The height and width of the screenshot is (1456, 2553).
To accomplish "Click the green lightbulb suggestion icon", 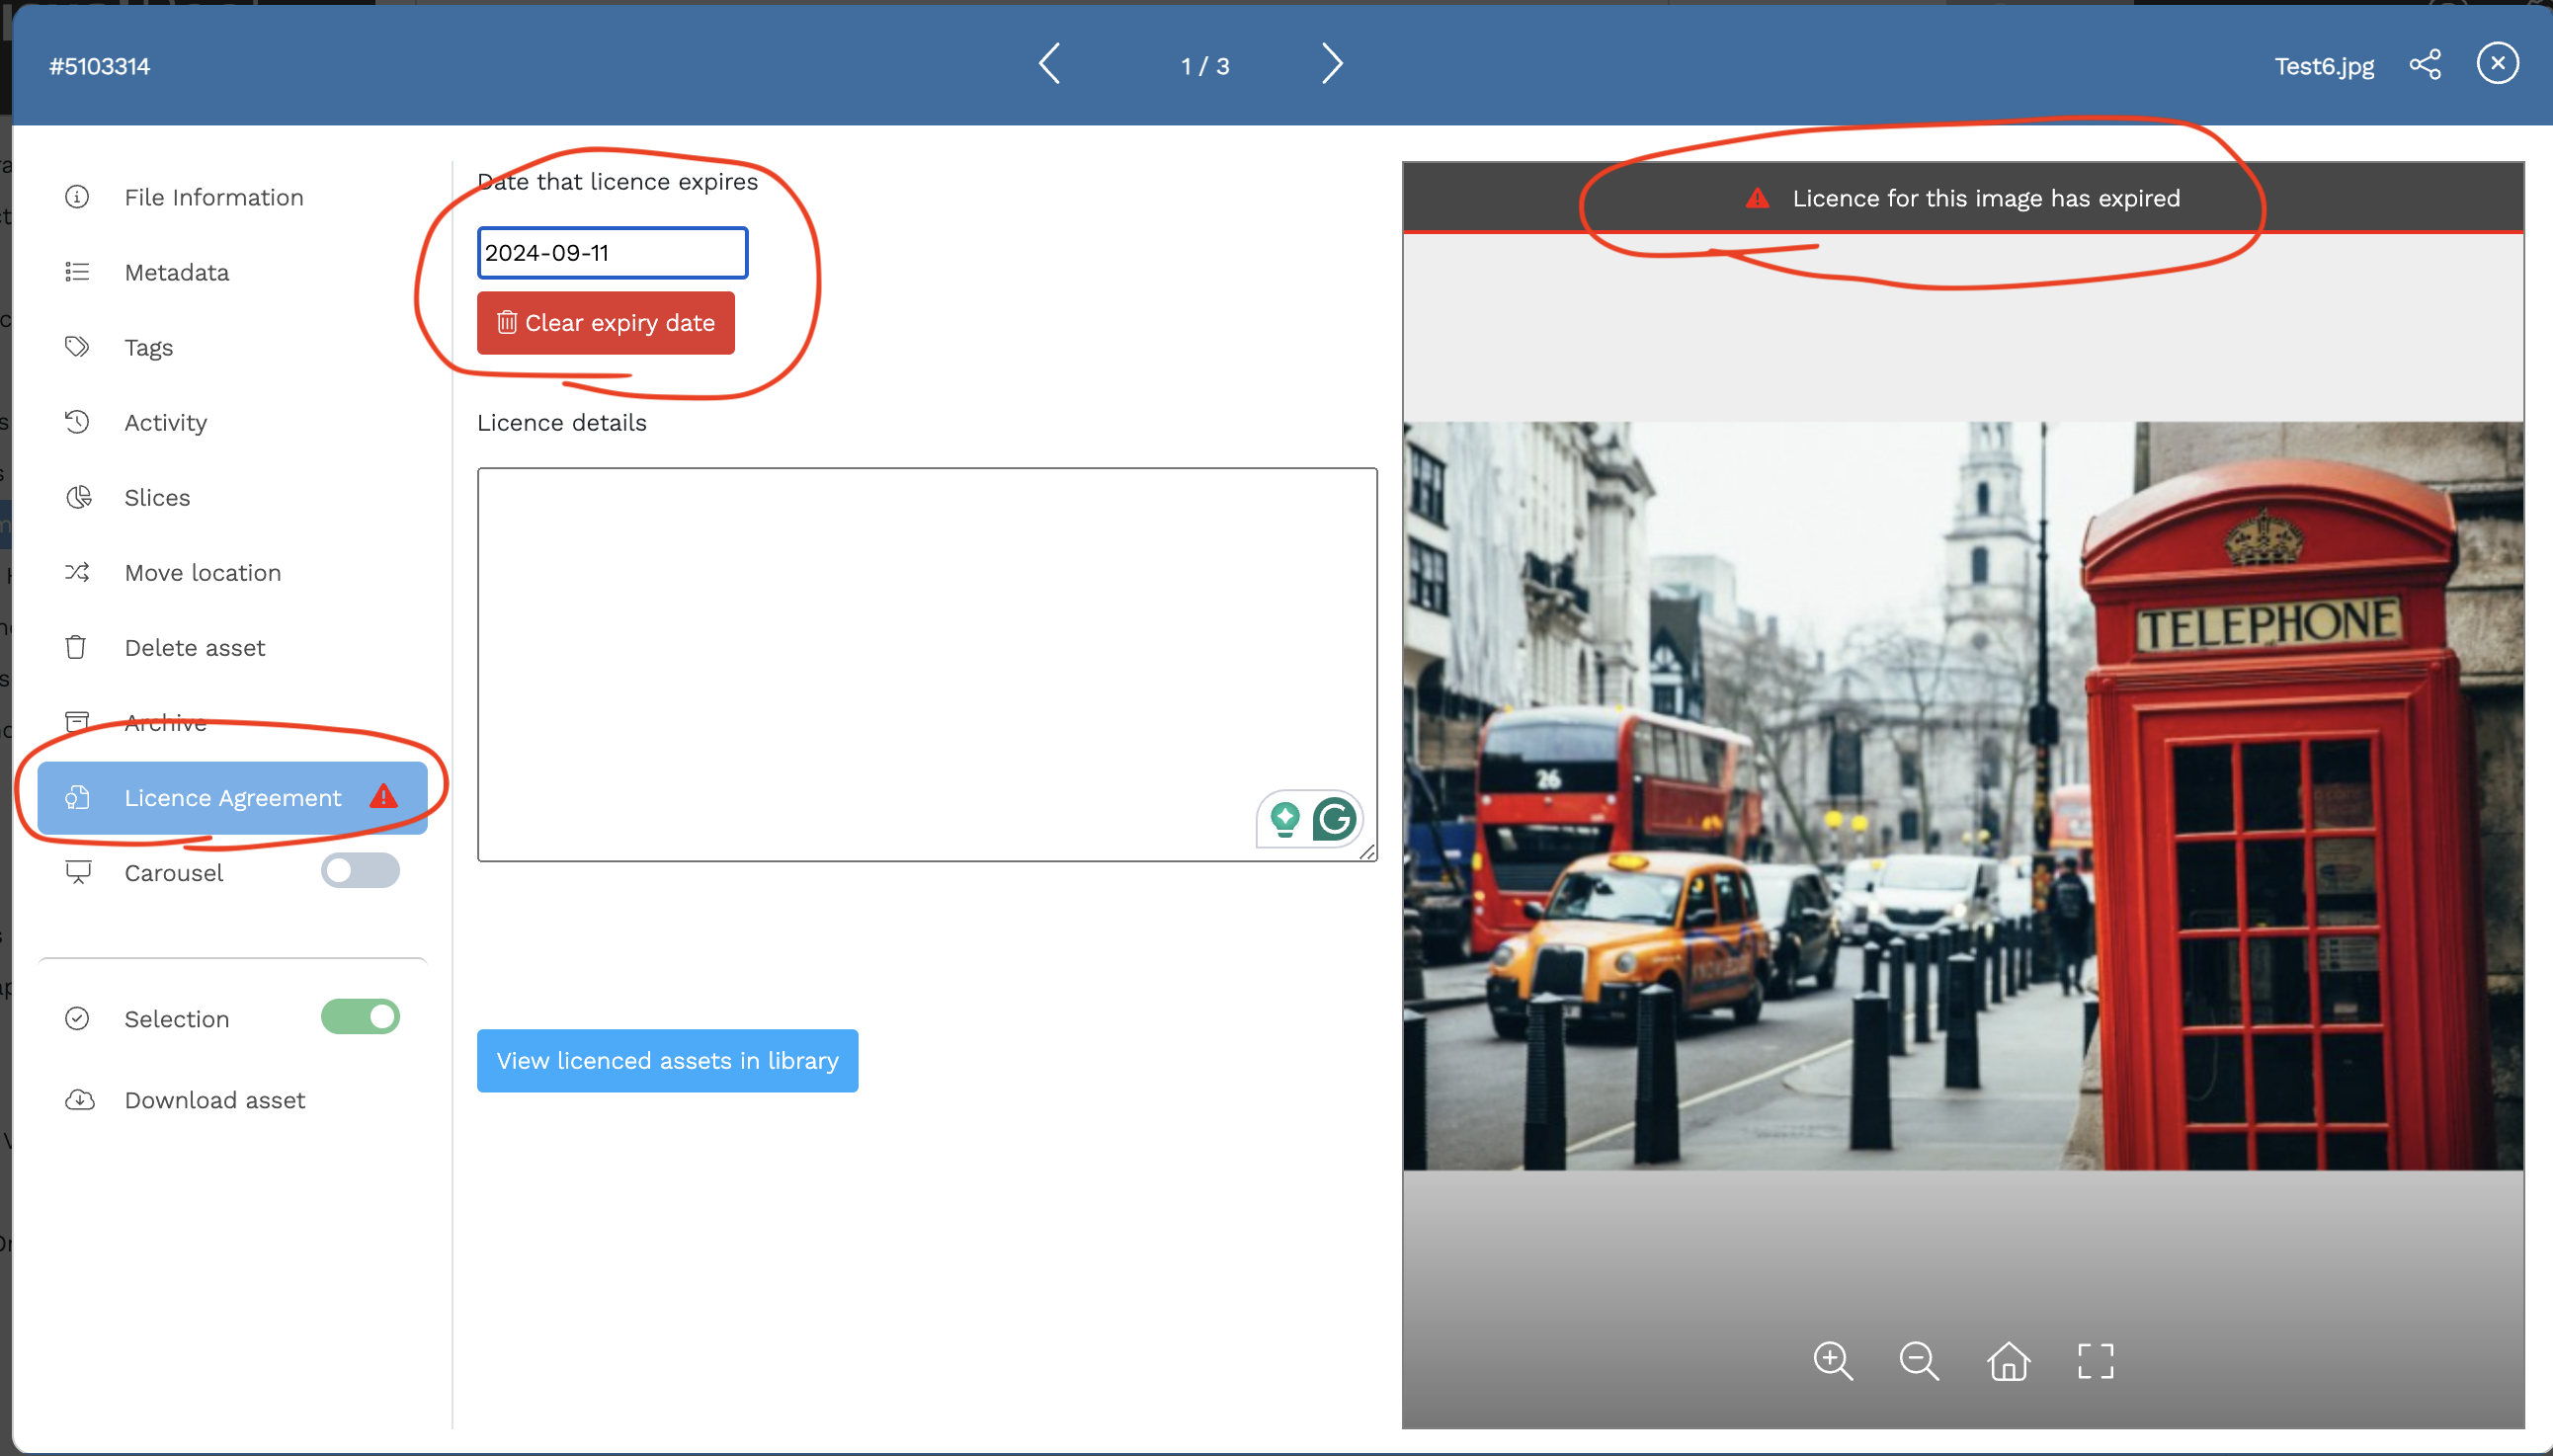I will [1285, 819].
